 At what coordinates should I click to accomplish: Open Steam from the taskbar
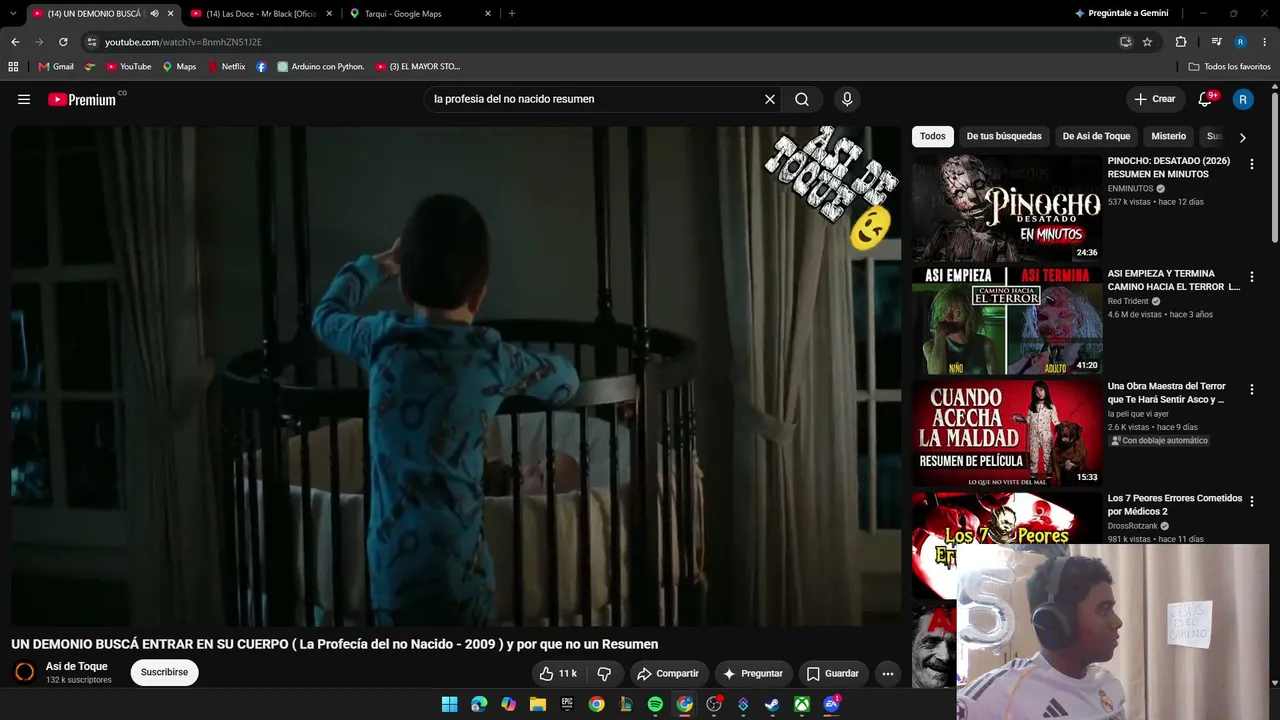tap(772, 704)
